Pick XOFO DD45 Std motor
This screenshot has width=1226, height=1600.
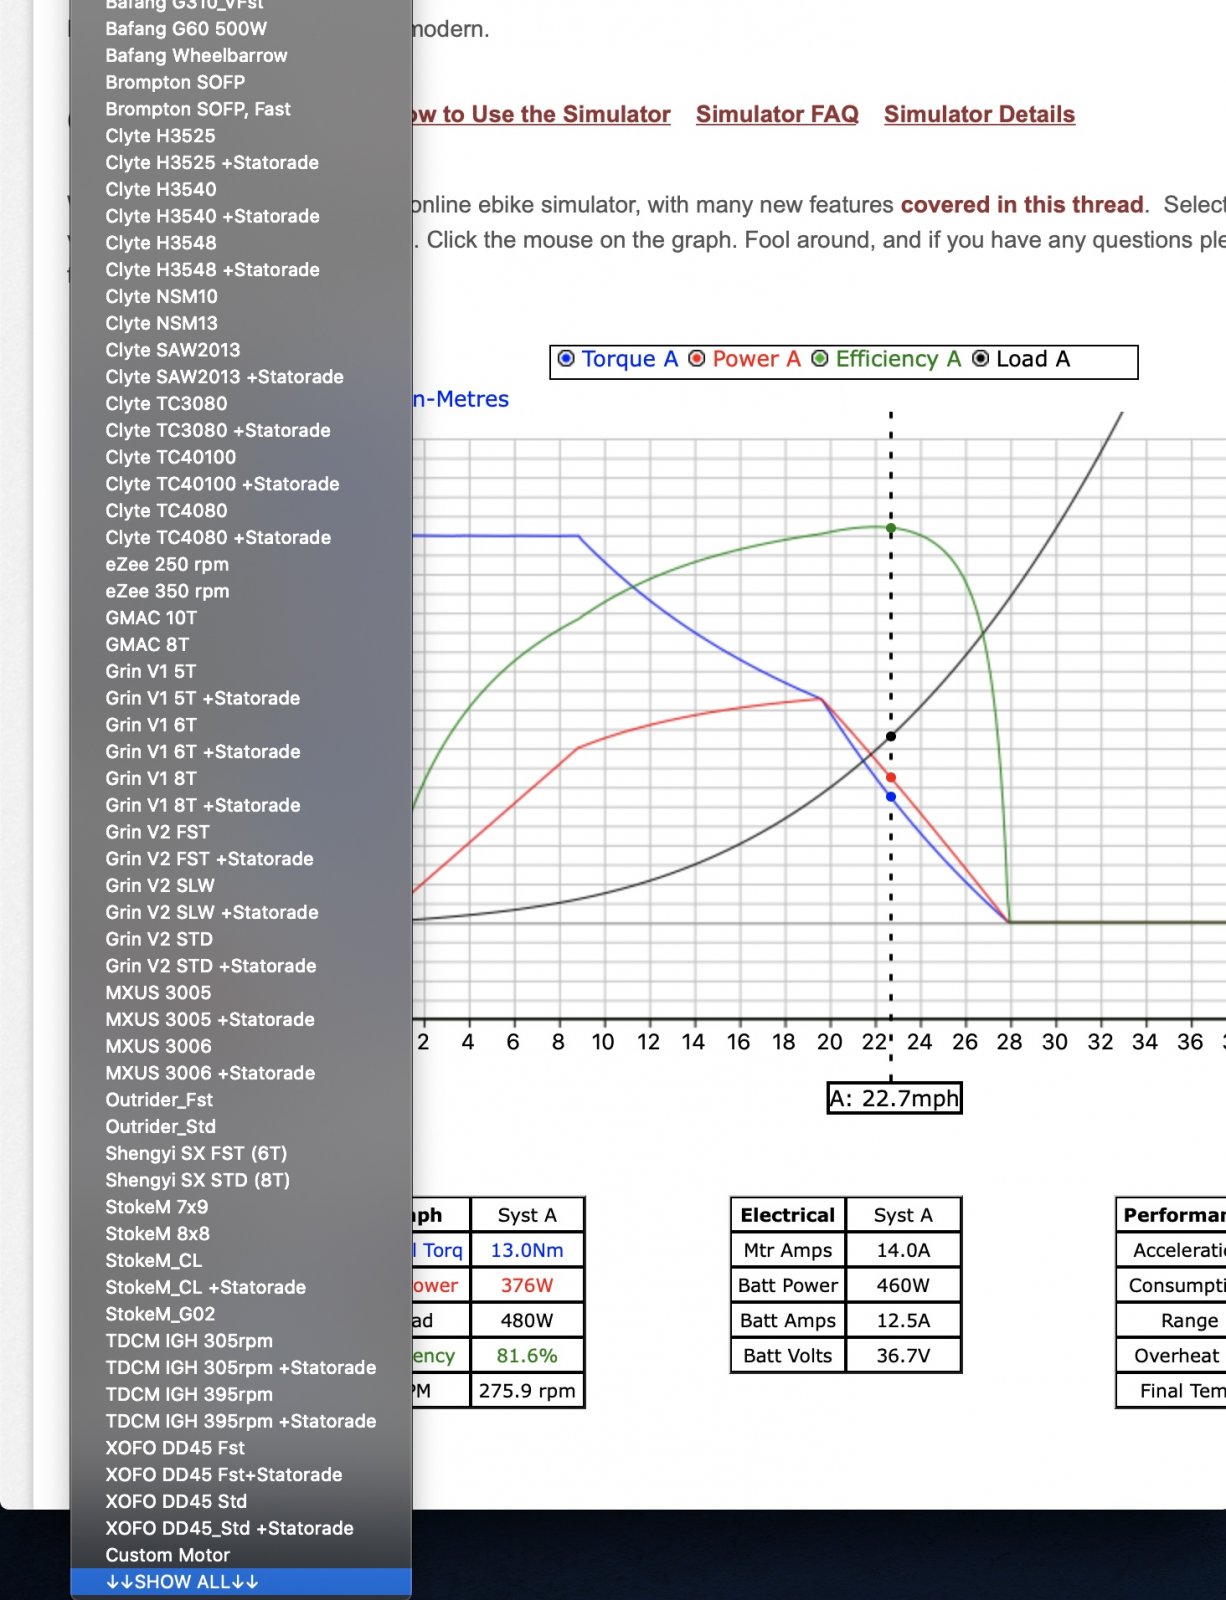click(241, 1501)
